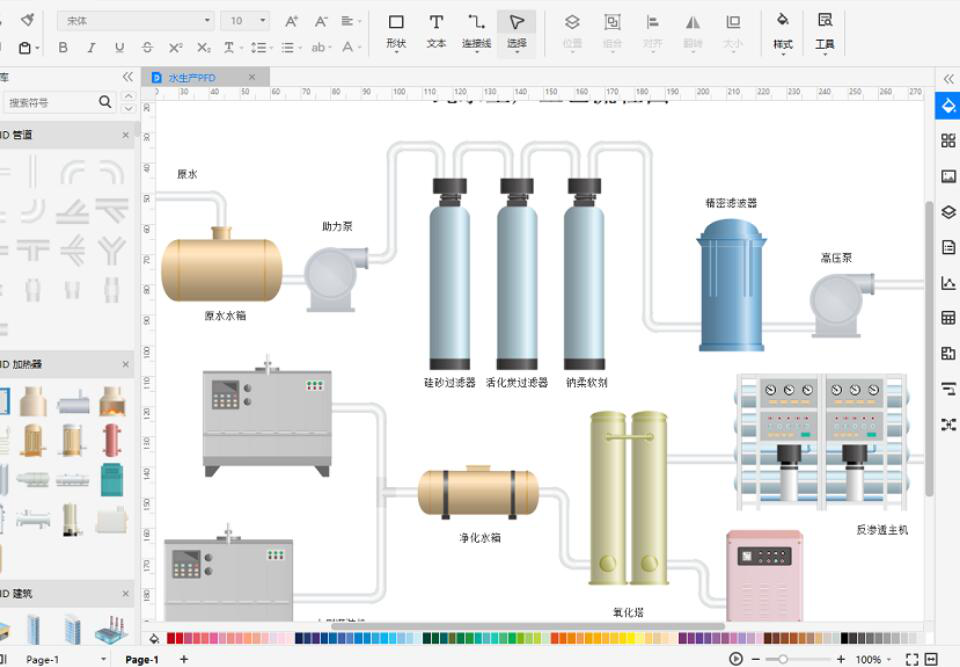960x667 pixels.
Task: Open the zoom percentage dropdown at 100%
Action: (x=873, y=659)
